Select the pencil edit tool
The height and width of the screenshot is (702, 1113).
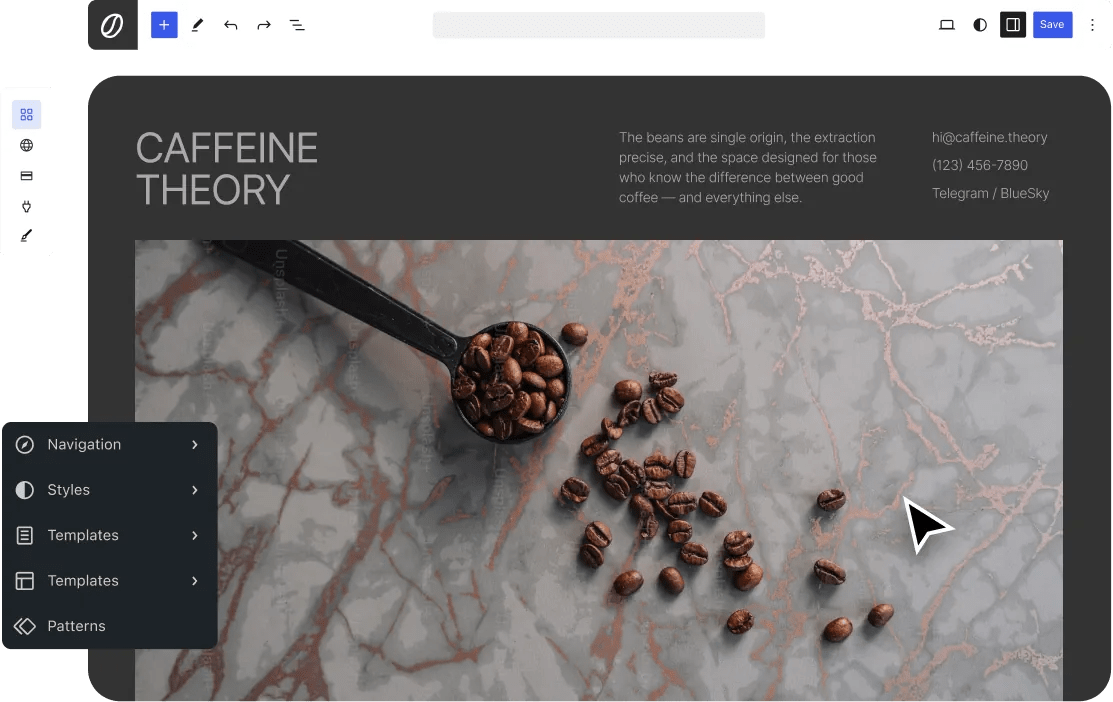[197, 25]
